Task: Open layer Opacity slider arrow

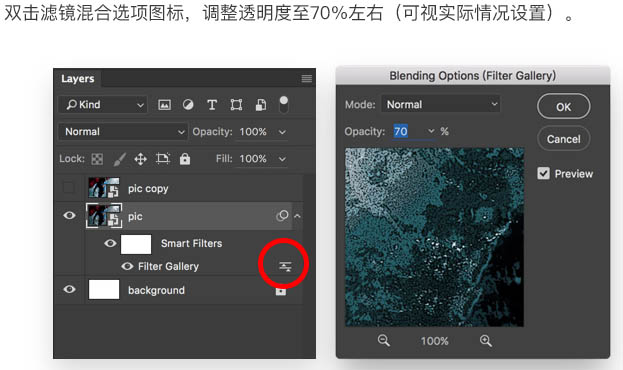Action: tap(282, 132)
